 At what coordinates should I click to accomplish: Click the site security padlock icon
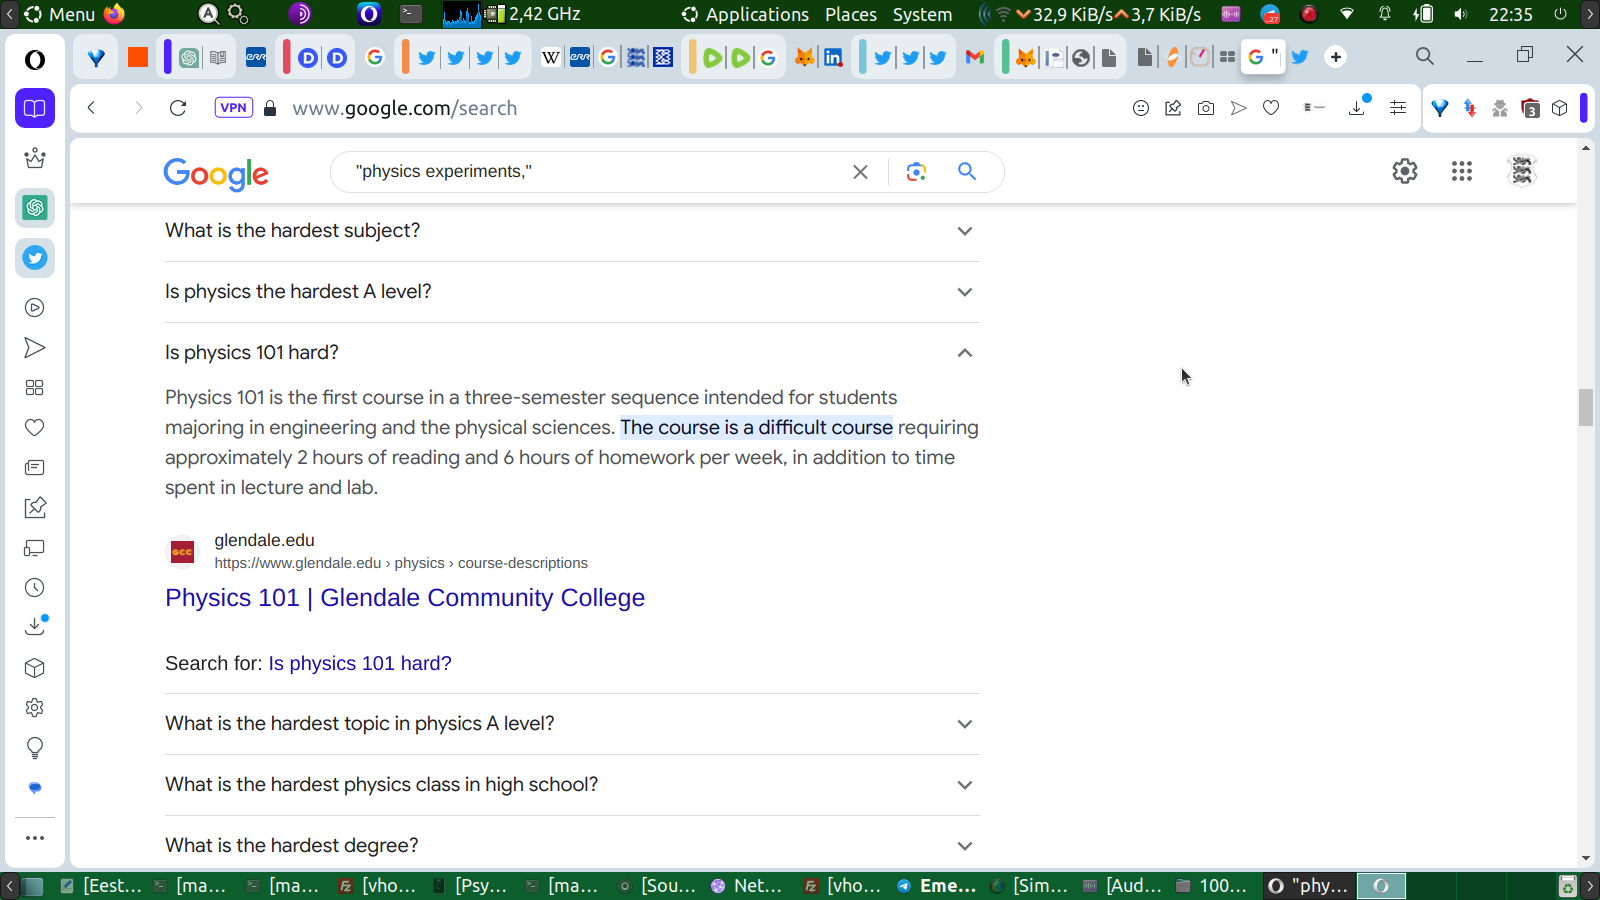pos(270,108)
